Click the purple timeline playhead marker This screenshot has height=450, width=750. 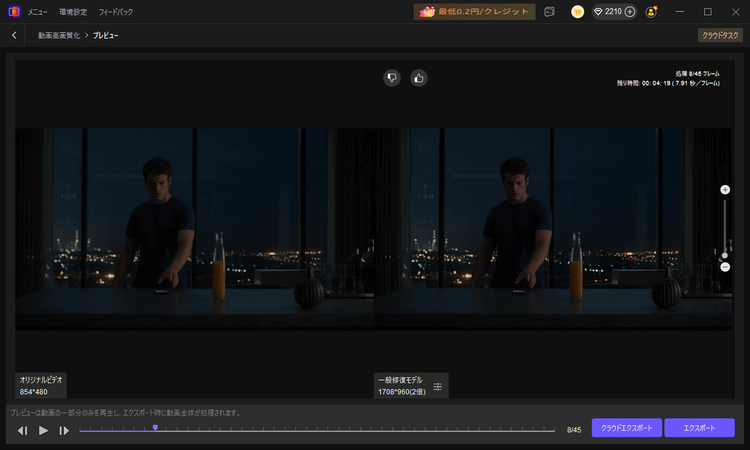pyautogui.click(x=155, y=428)
